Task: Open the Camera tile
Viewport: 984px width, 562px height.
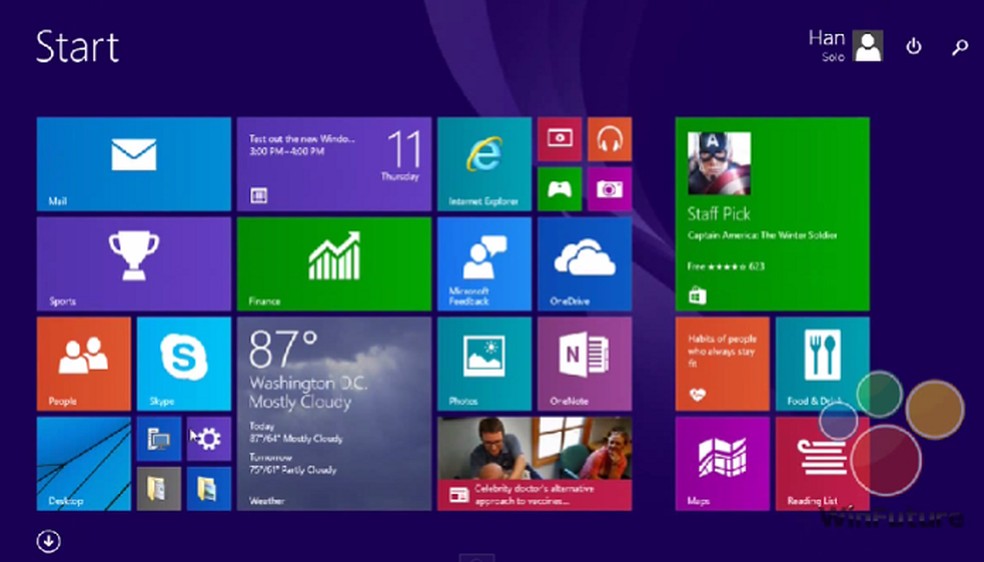Action: (609, 189)
